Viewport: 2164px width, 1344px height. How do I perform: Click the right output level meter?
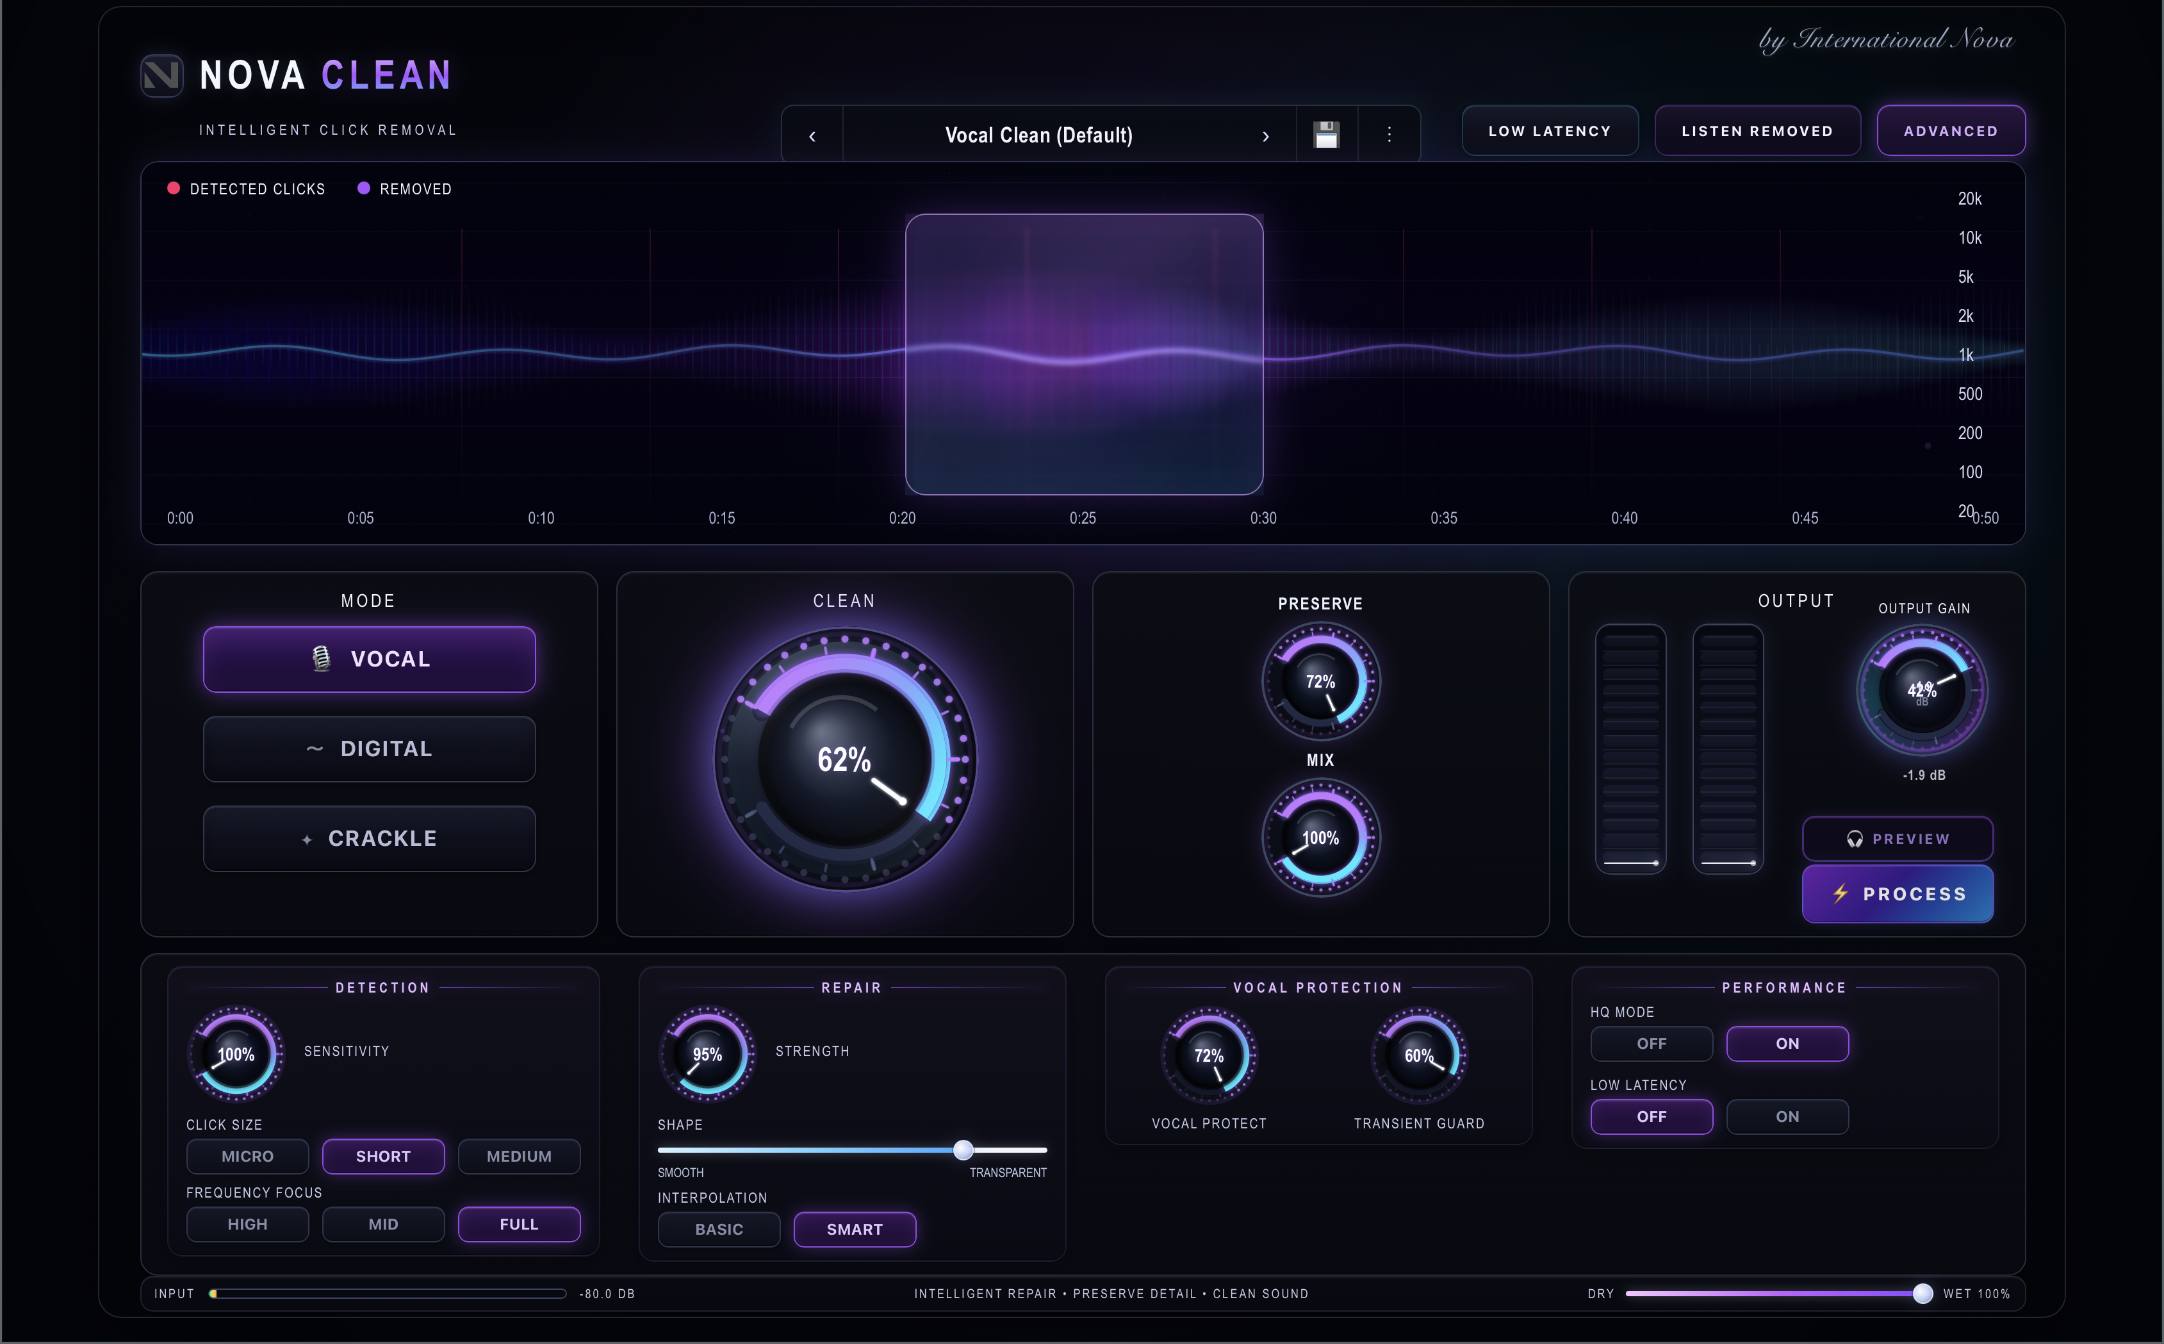[1728, 749]
